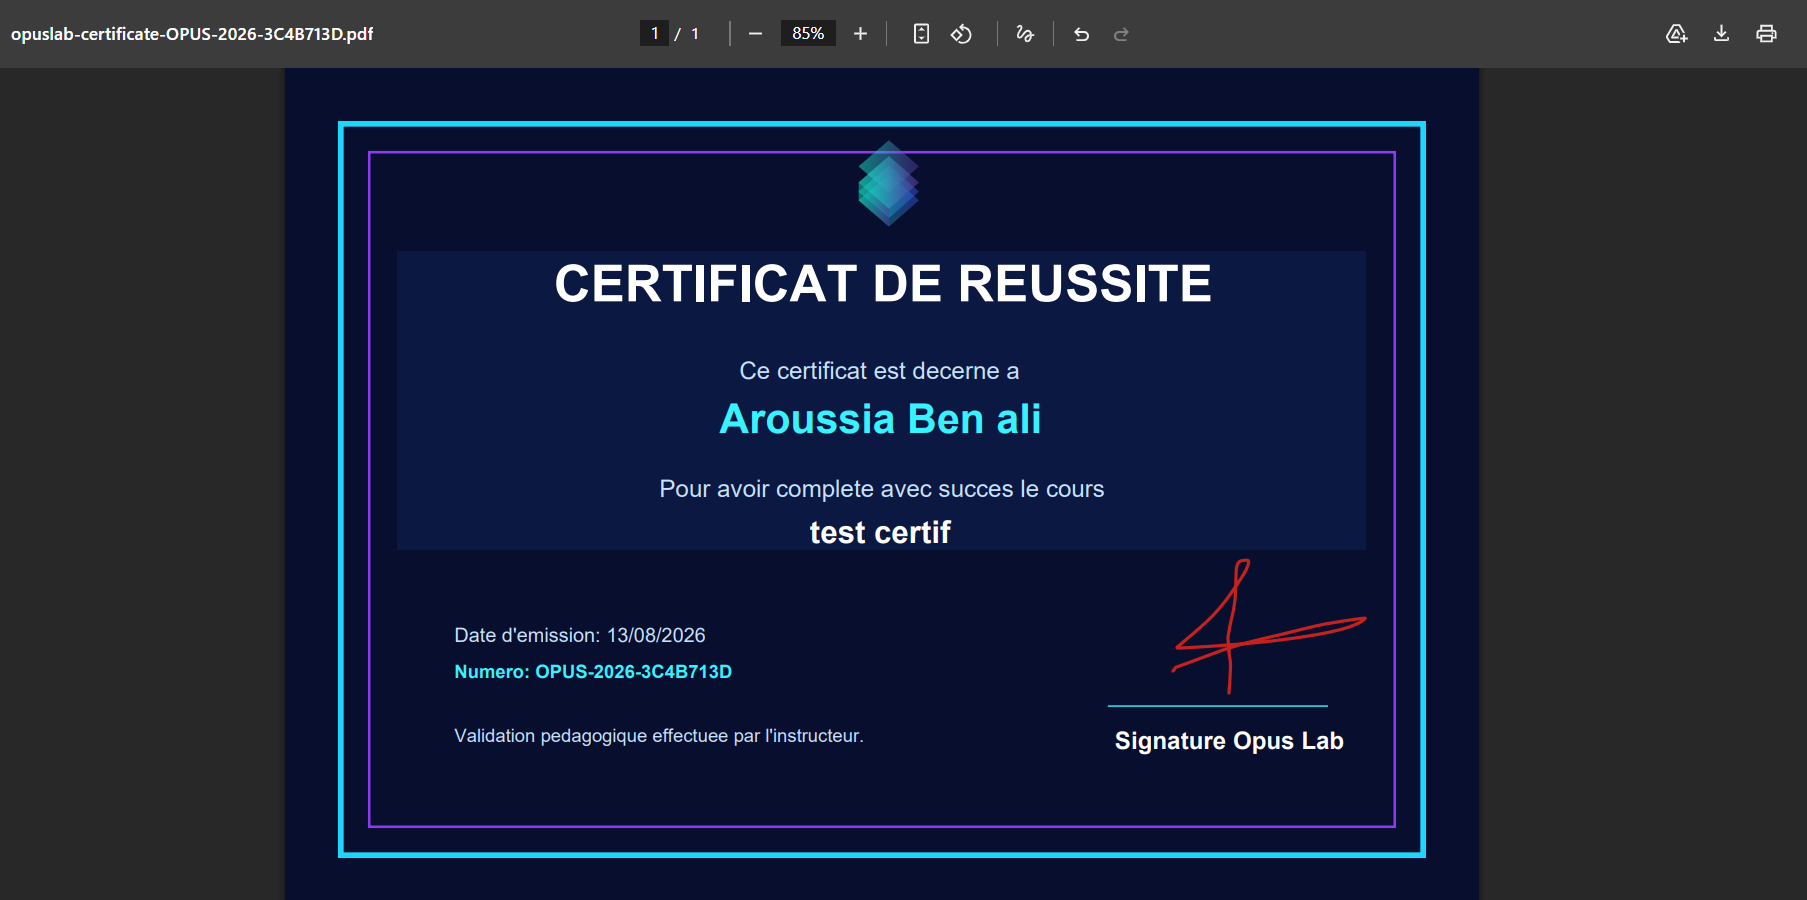
Task: Click the Validation pedagogique sentence
Action: tap(659, 736)
